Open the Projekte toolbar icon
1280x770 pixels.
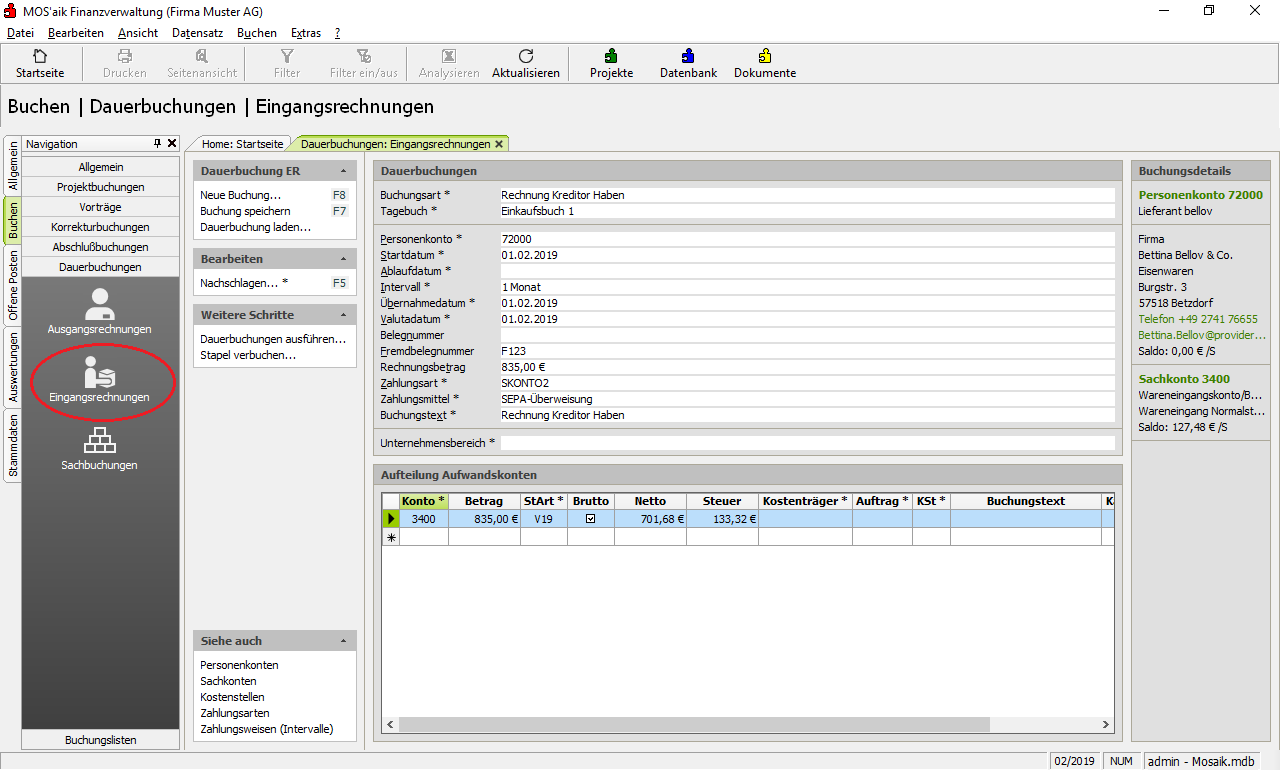(611, 57)
